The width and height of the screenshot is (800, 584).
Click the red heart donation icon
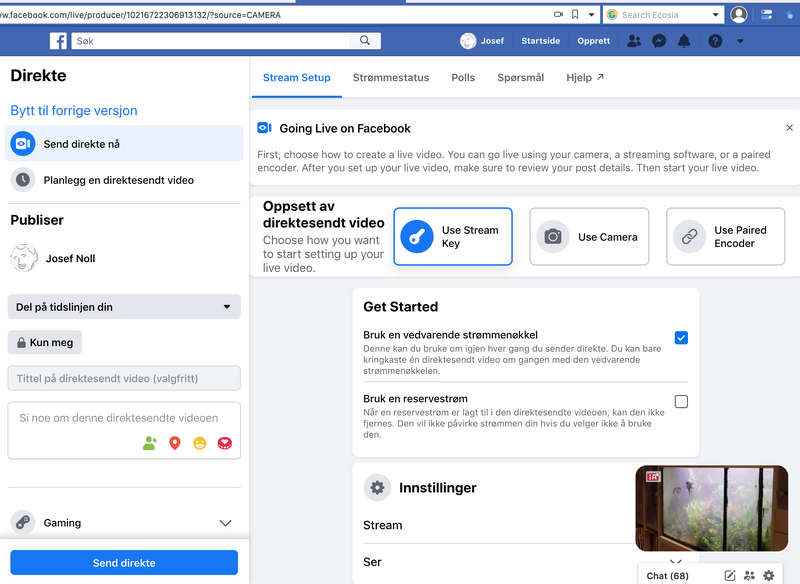click(x=224, y=443)
